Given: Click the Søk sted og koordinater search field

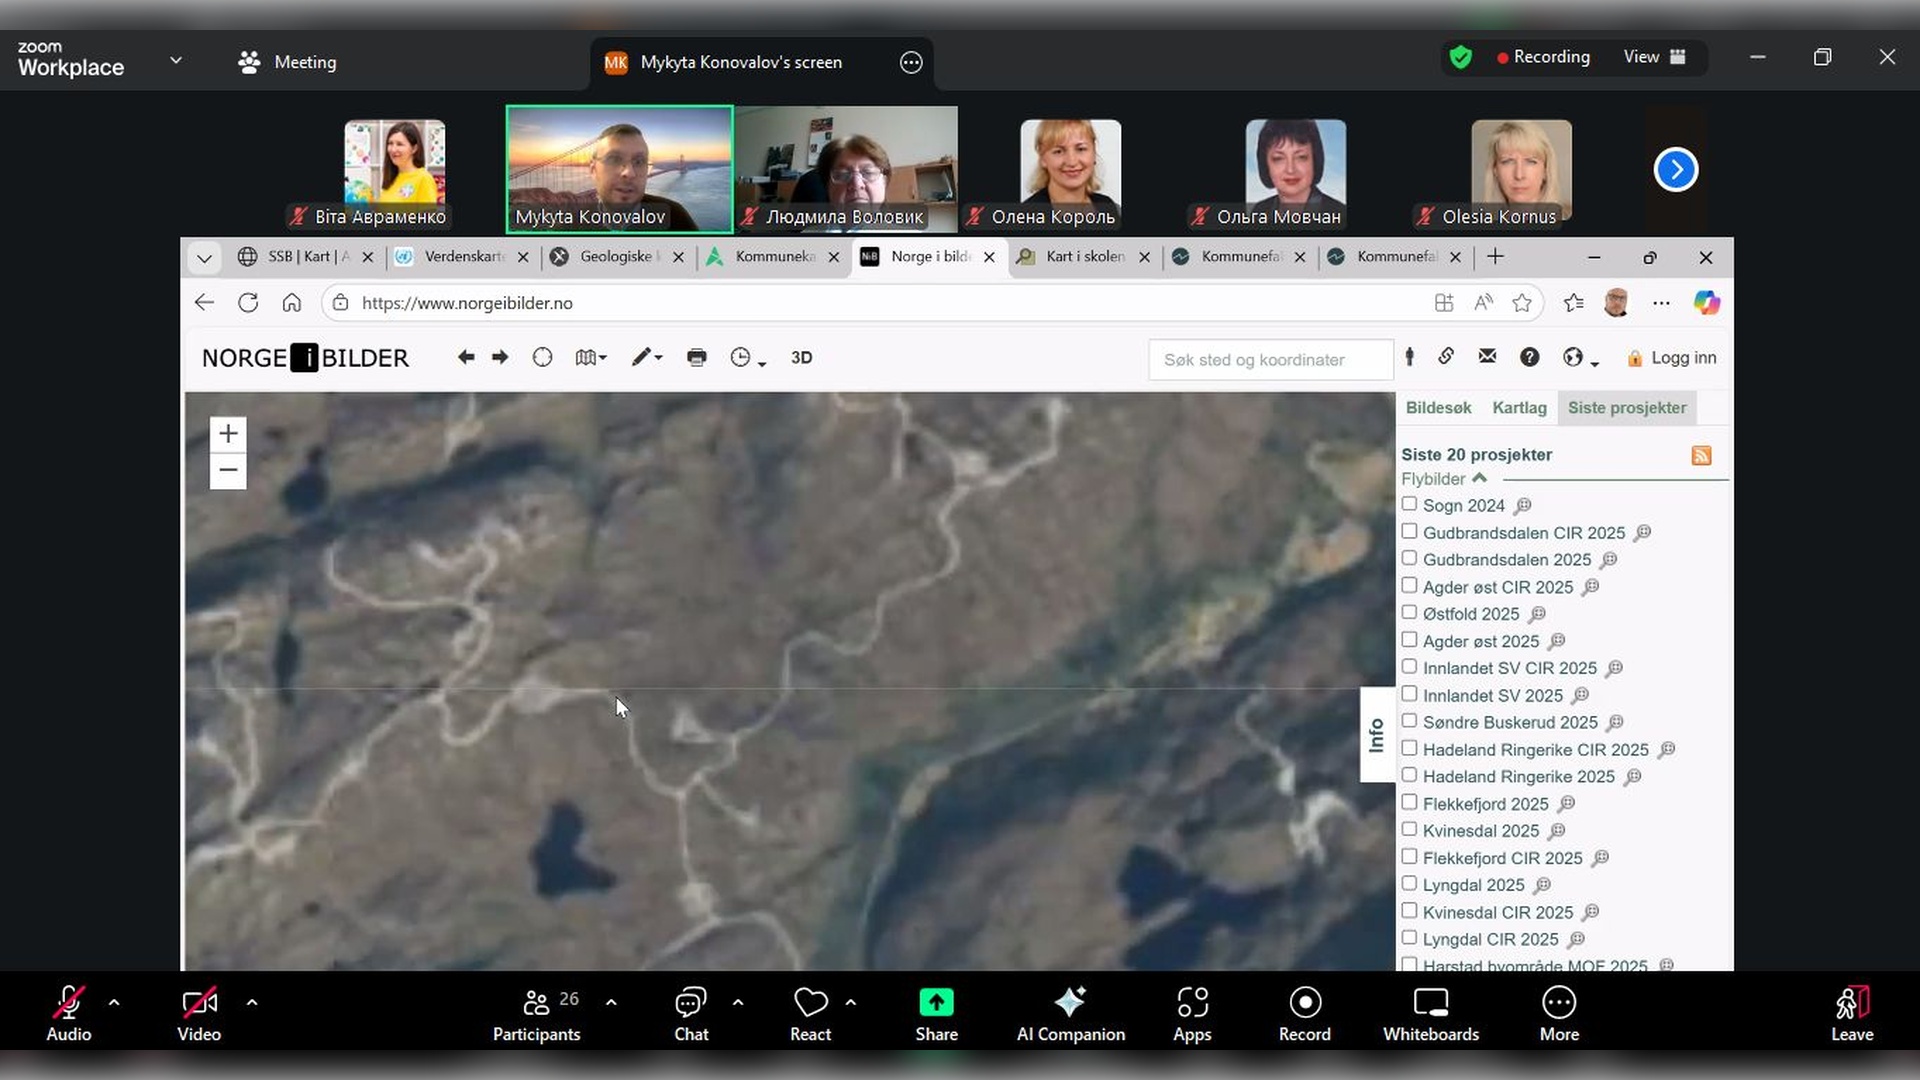Looking at the screenshot, I should (1268, 360).
